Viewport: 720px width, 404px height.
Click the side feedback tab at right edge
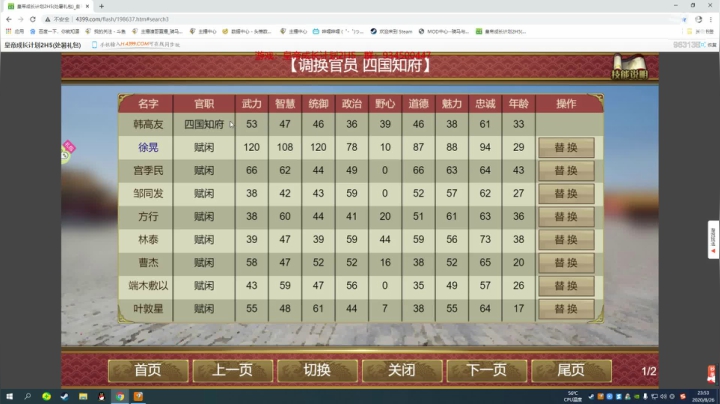[713, 240]
